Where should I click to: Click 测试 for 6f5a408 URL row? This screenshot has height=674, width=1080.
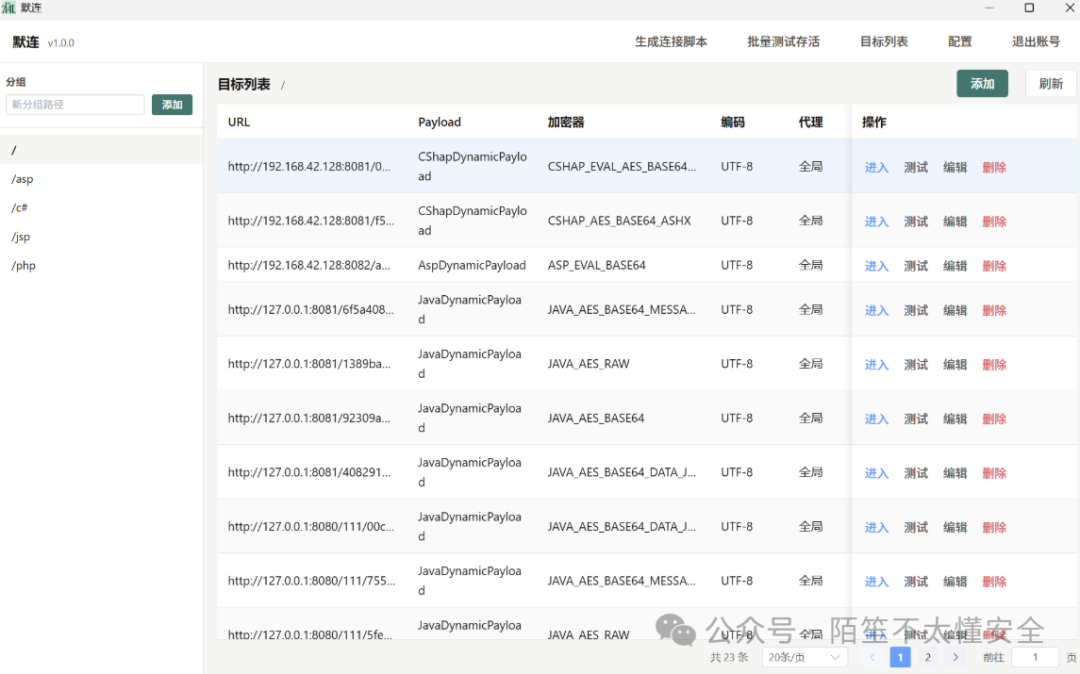tap(915, 310)
